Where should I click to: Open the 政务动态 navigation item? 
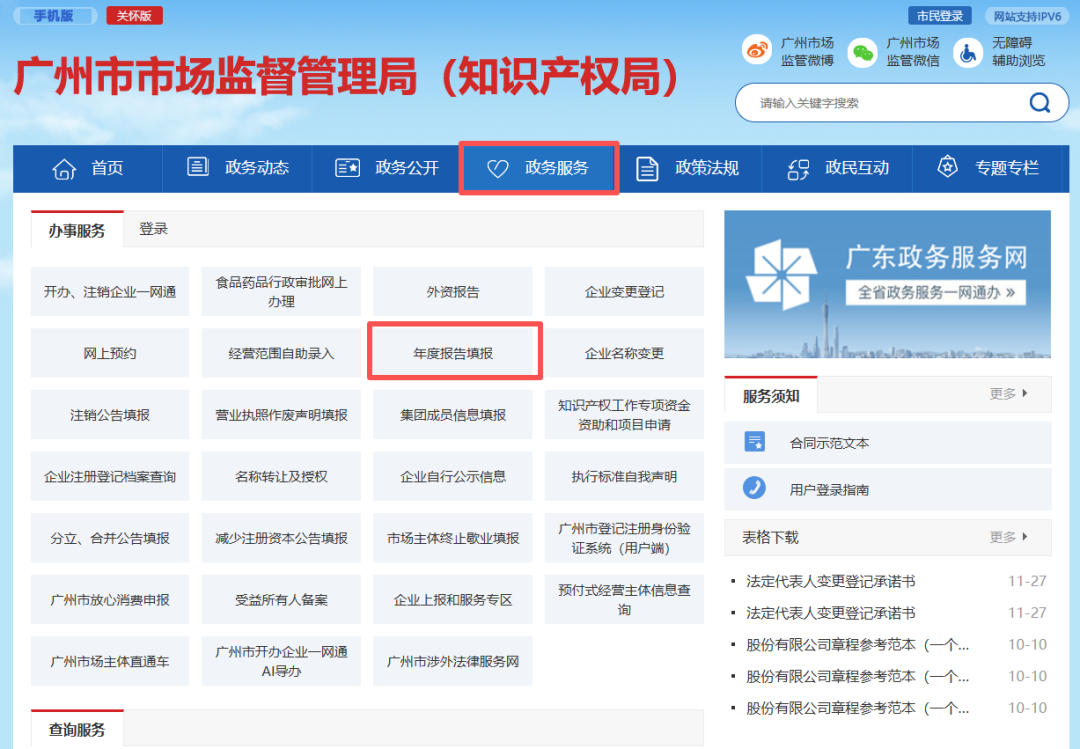pos(237,168)
